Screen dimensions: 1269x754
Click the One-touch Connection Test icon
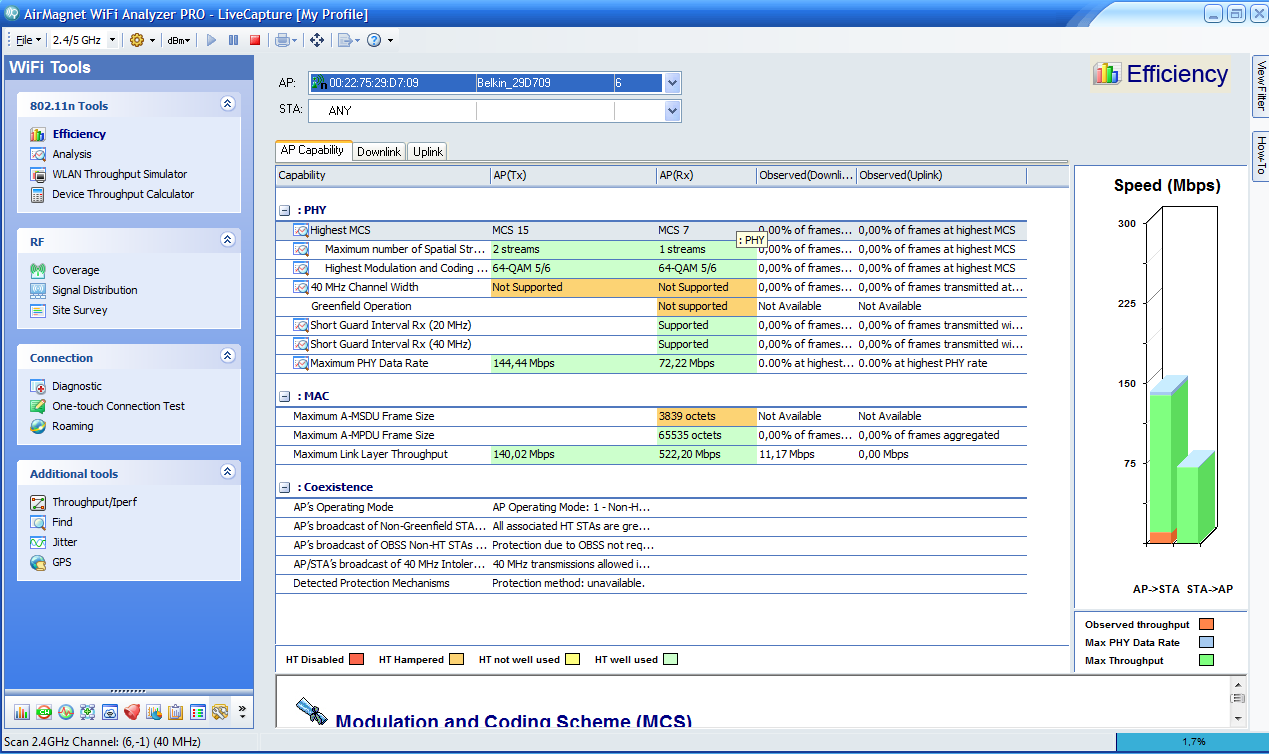38,406
